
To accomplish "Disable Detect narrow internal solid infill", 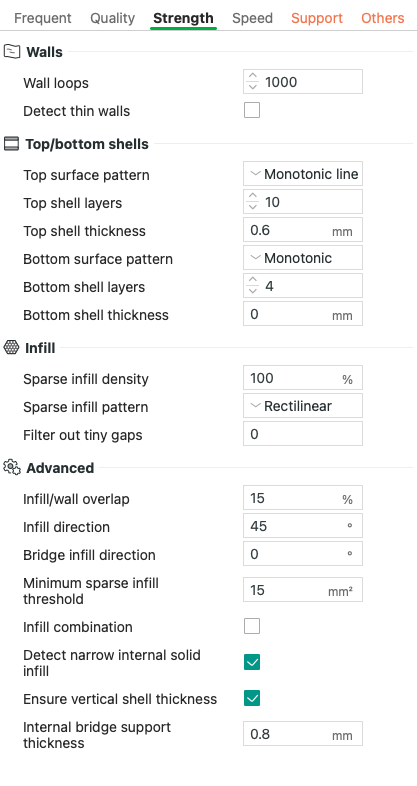I will (x=252, y=662).
